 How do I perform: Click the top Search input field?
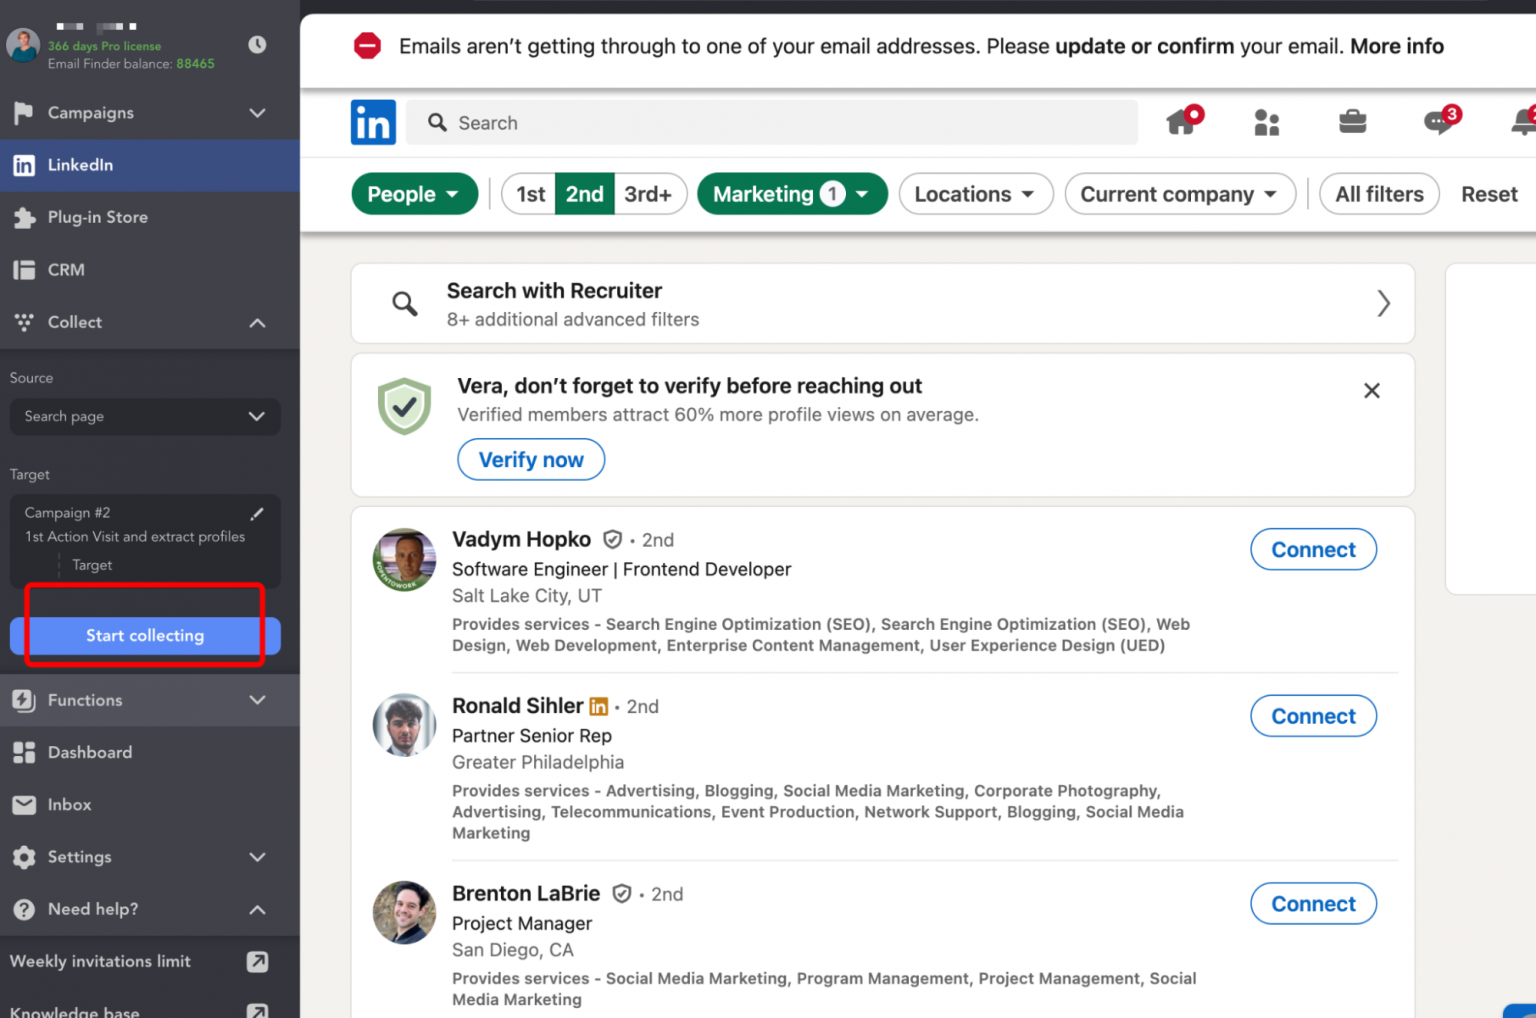pos(770,122)
